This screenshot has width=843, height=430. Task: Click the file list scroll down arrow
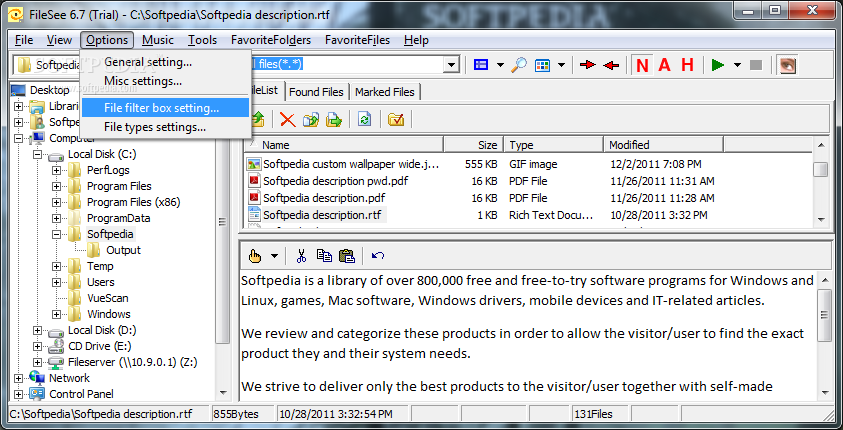tap(820, 219)
